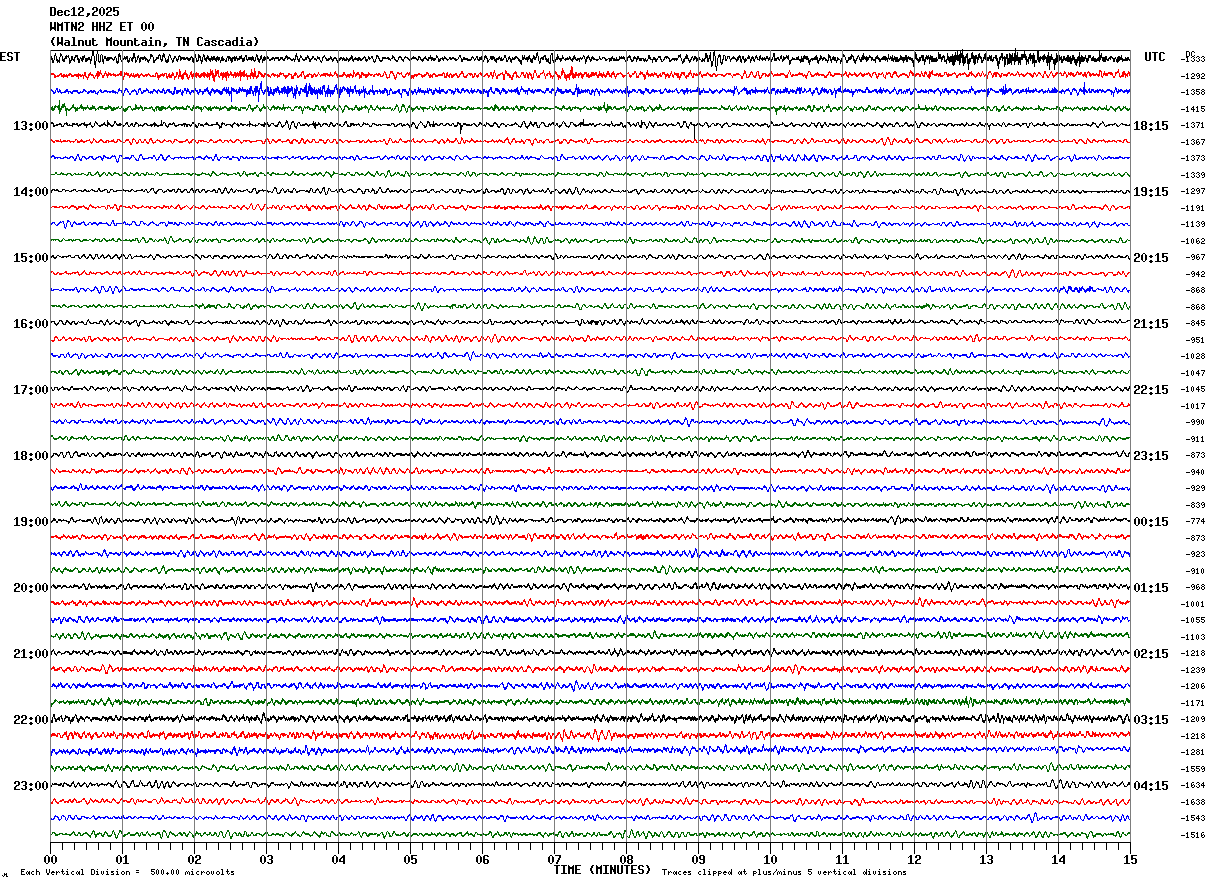Select minute mark 04 on the time axis
The width and height of the screenshot is (1210, 886).
coord(338,859)
